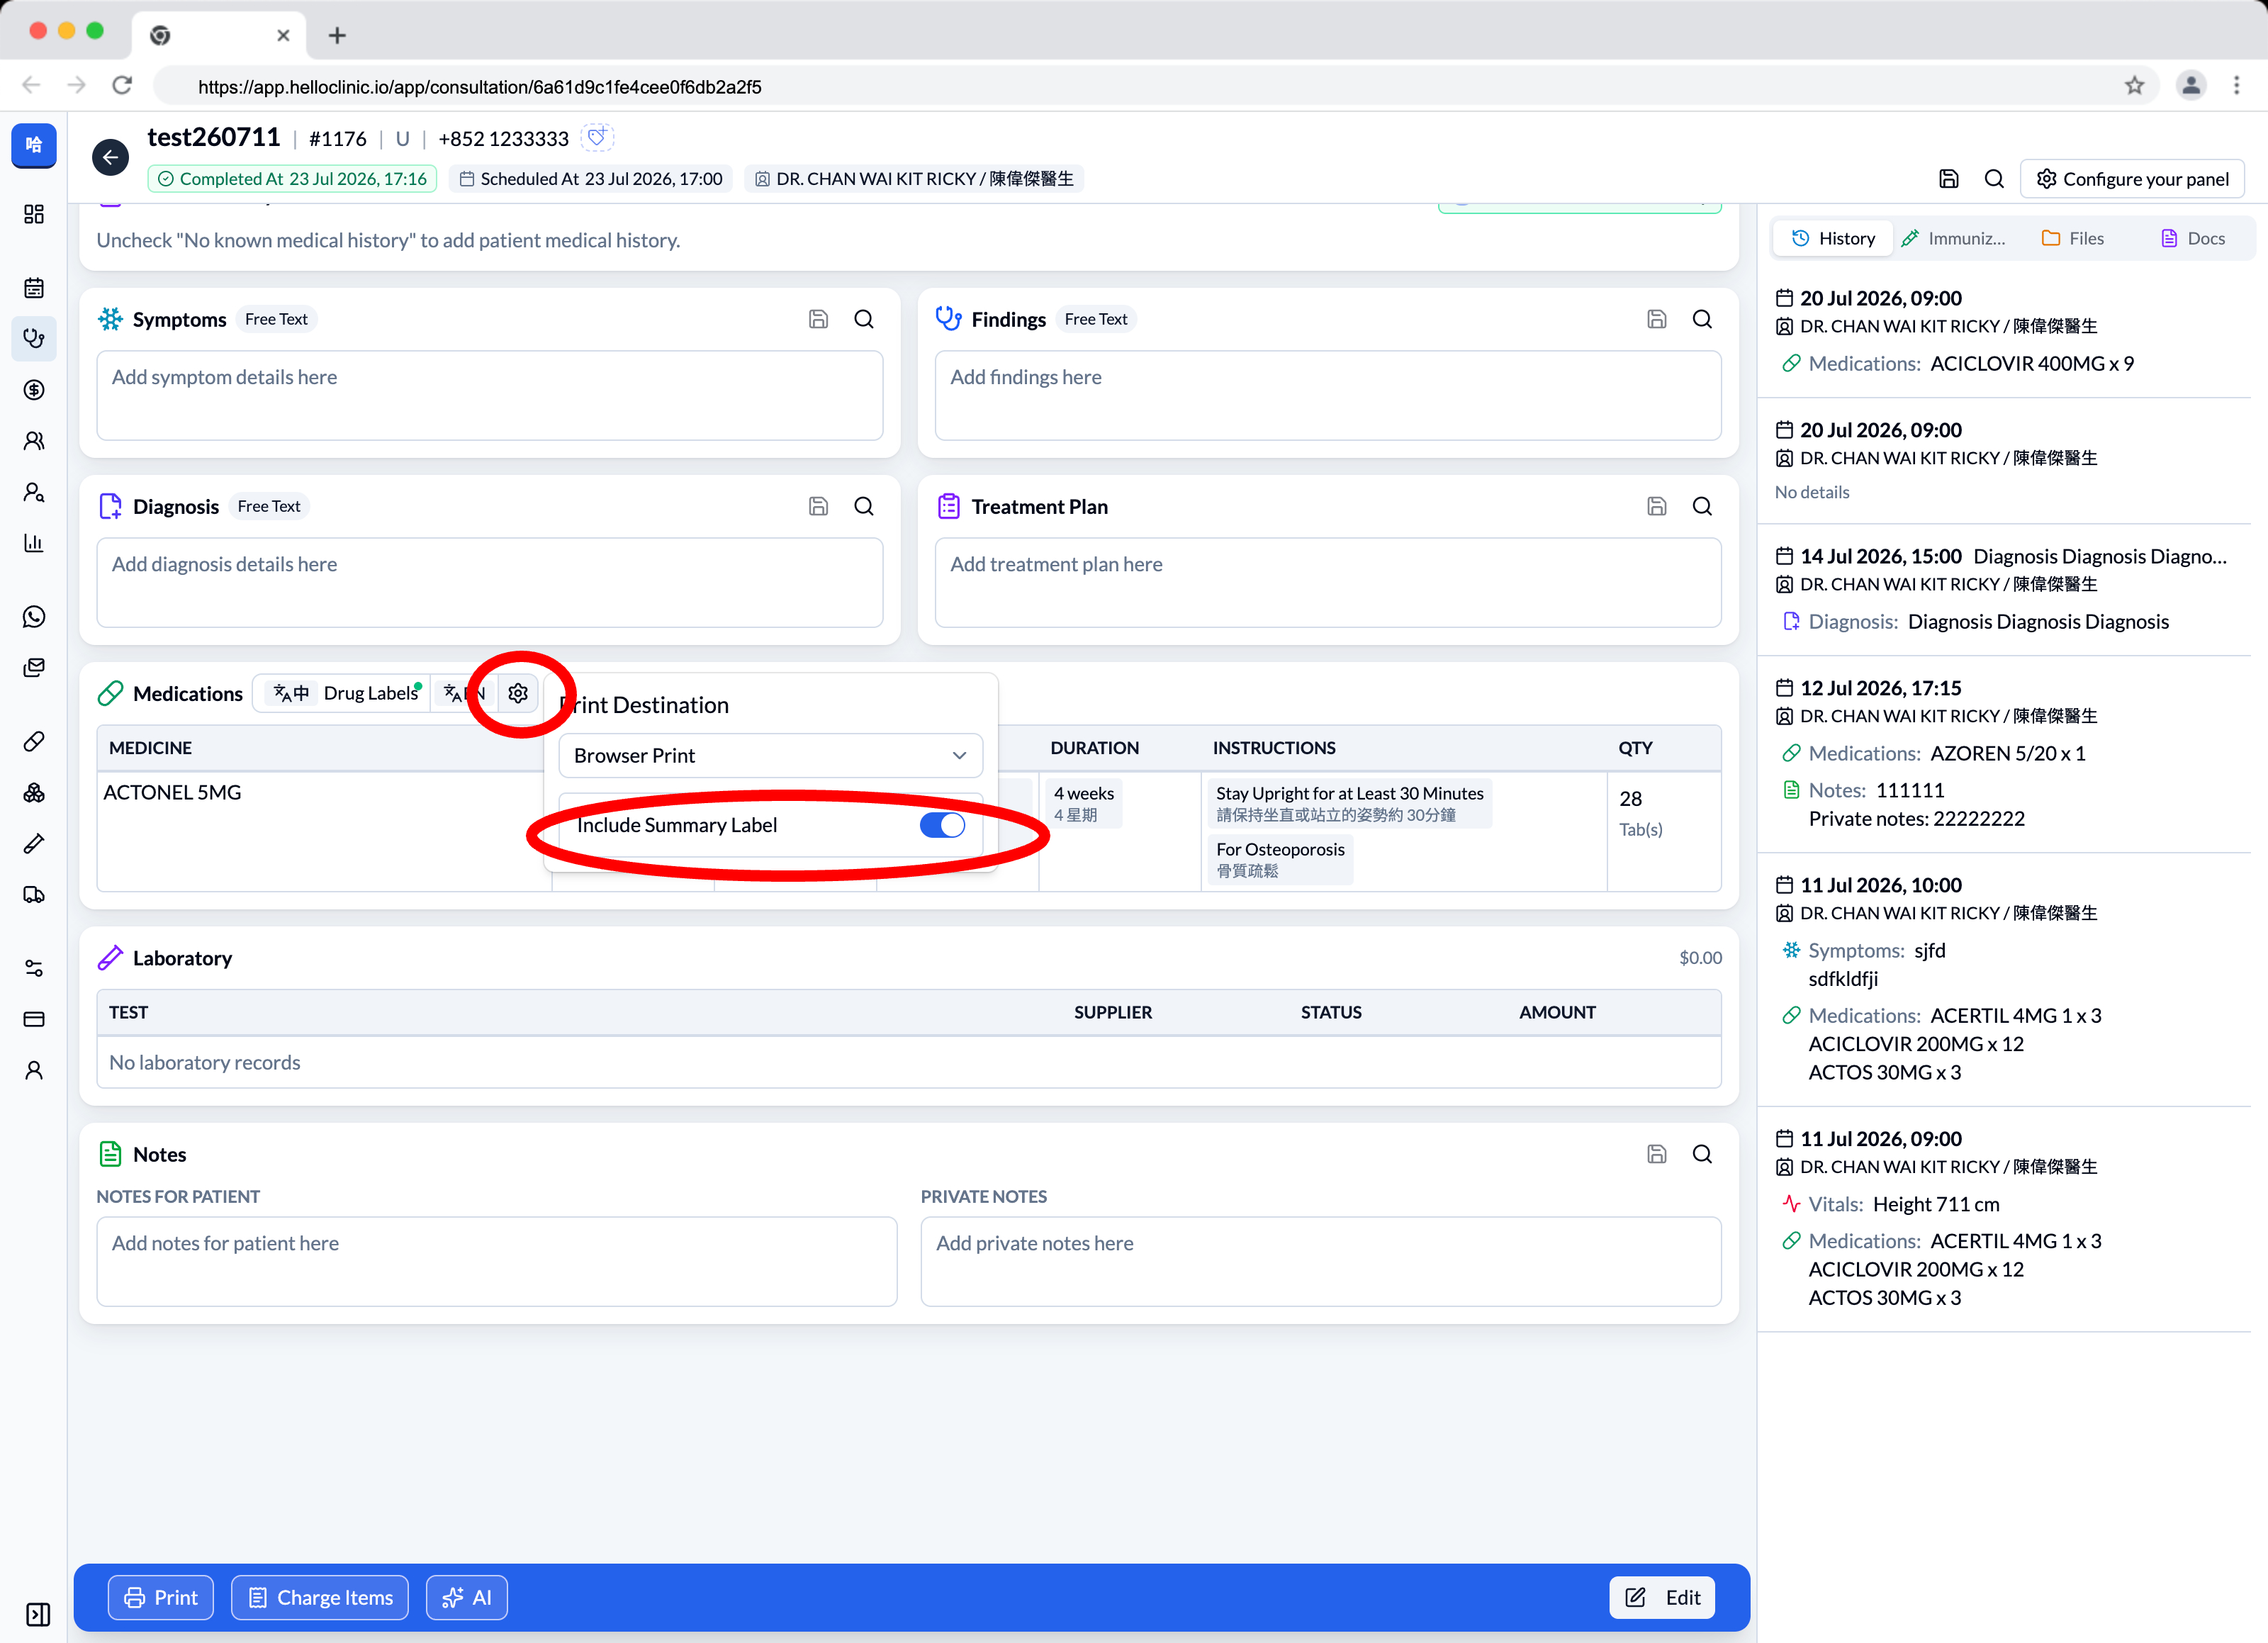Screen dimensions: 2268x1643
Task: Click the Add private notes field
Action: pos(1321,1261)
